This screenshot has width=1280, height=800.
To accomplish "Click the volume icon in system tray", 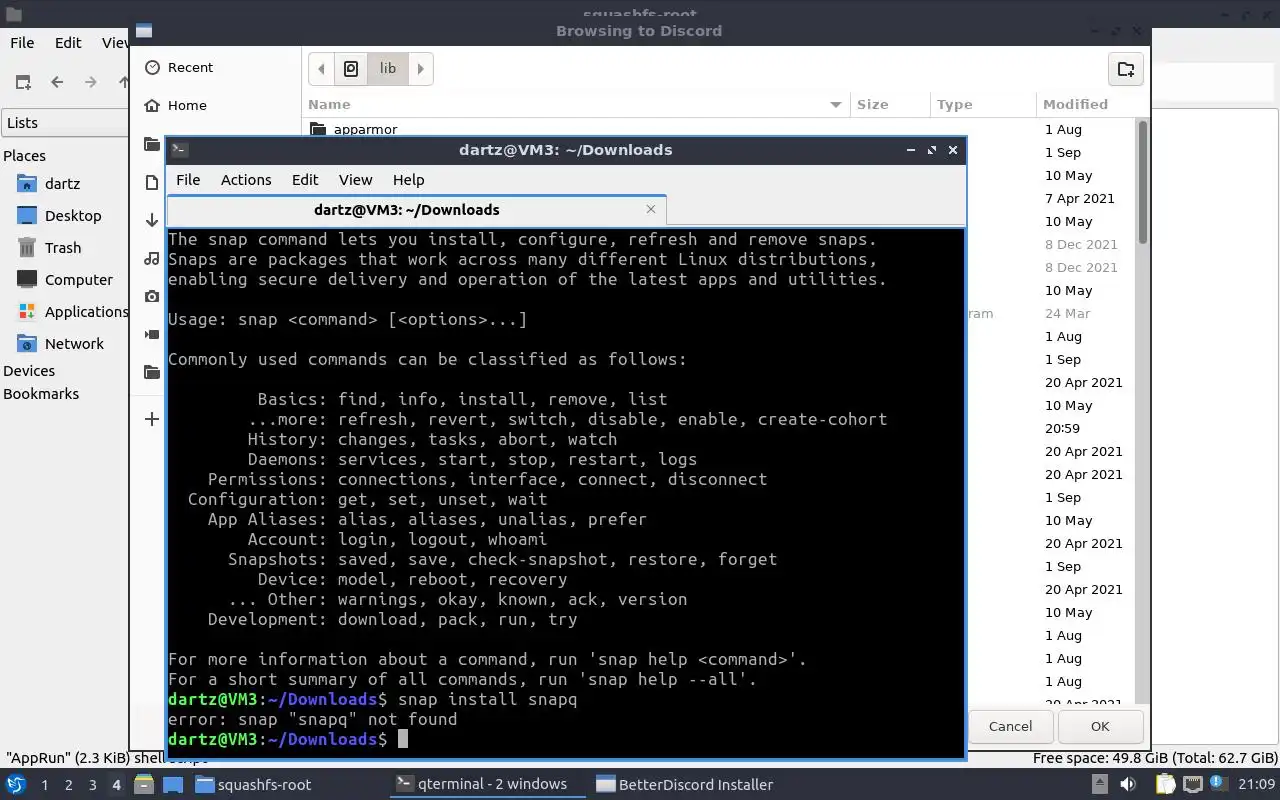I will click(1127, 785).
